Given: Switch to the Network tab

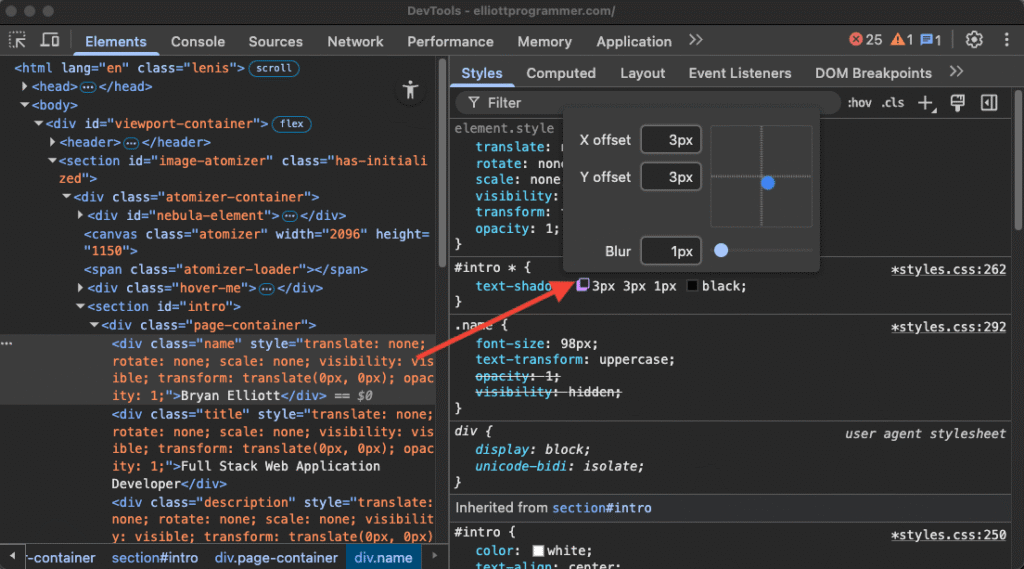Looking at the screenshot, I should click(x=355, y=41).
